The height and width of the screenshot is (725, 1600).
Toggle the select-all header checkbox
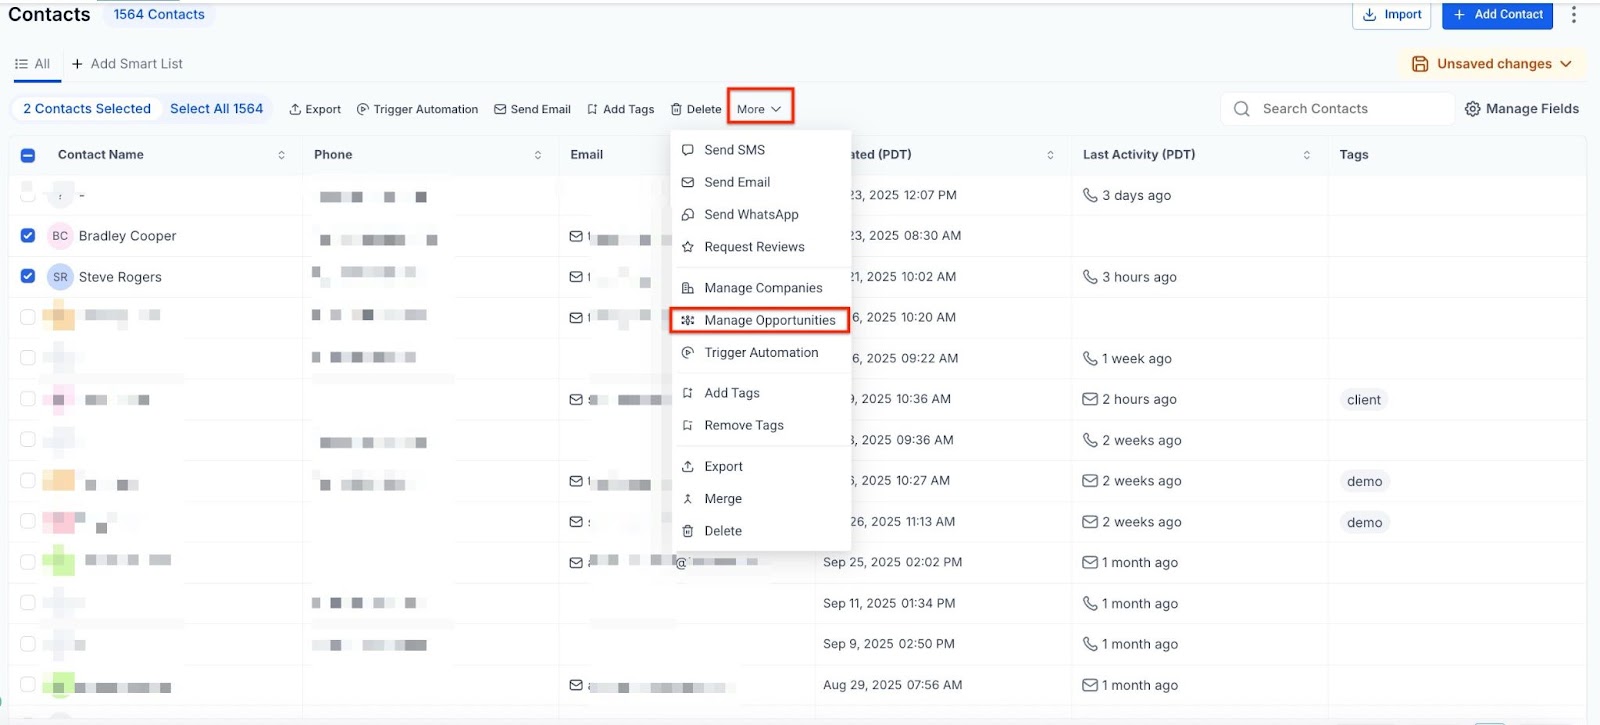(28, 155)
